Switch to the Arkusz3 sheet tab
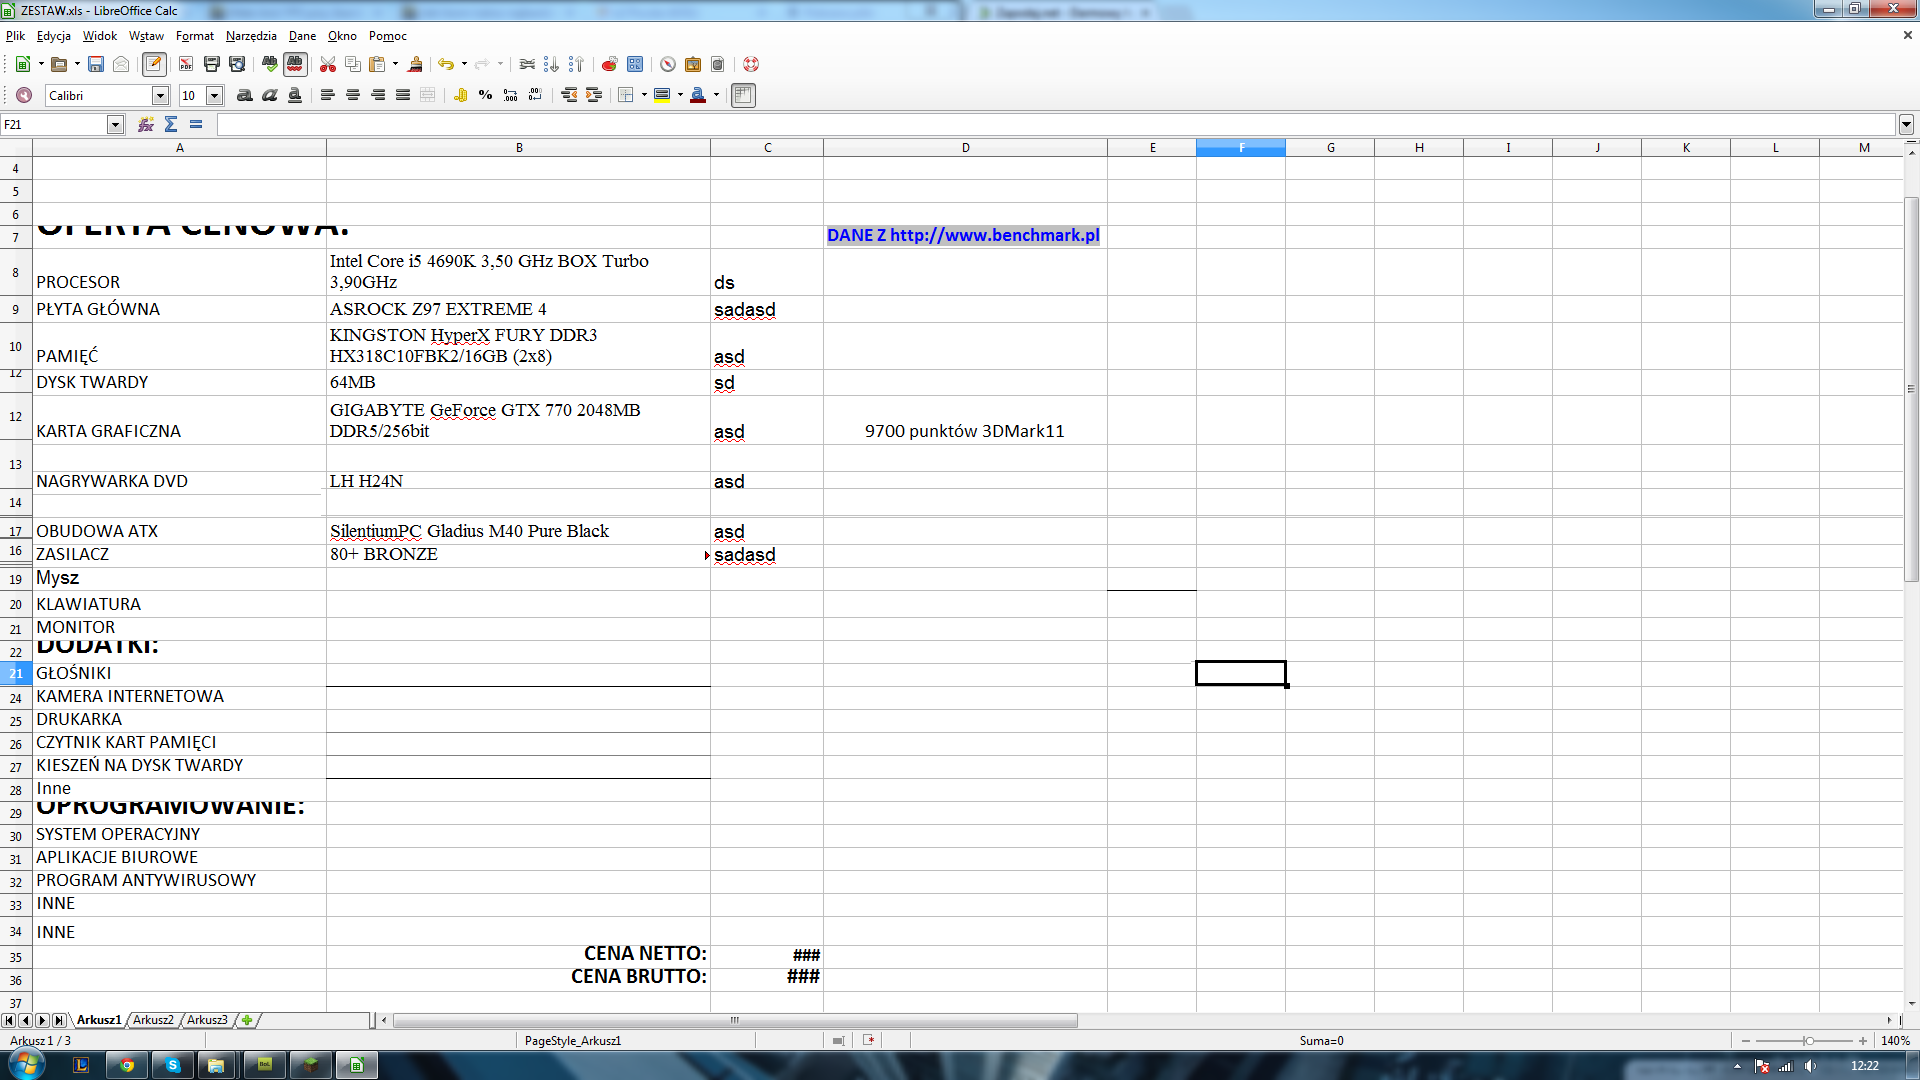This screenshot has height=1080, width=1920. click(x=207, y=1020)
